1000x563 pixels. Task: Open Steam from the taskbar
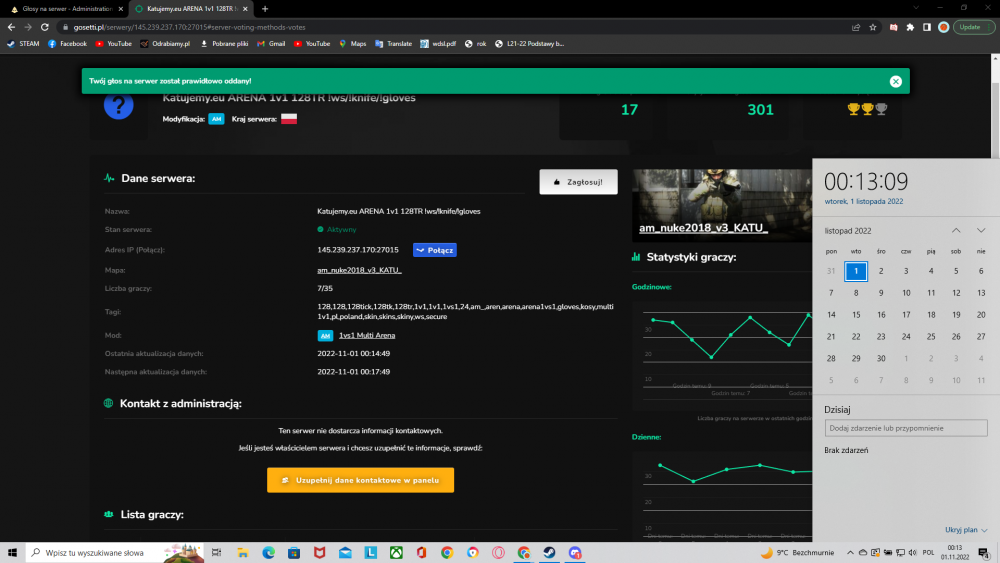549,553
